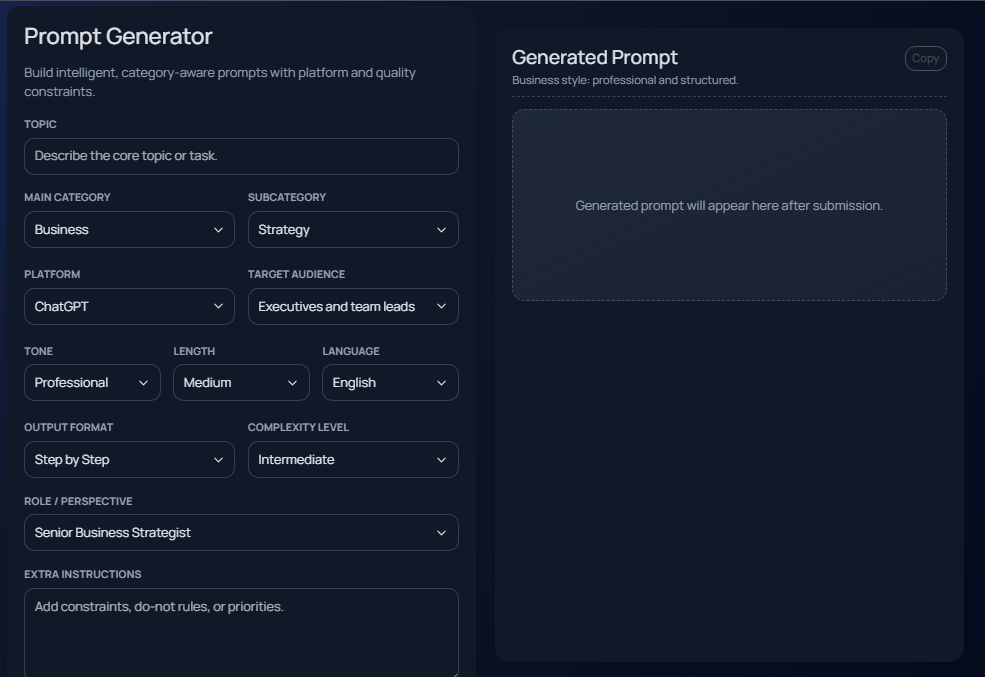Open the Main Category dropdown

point(129,230)
